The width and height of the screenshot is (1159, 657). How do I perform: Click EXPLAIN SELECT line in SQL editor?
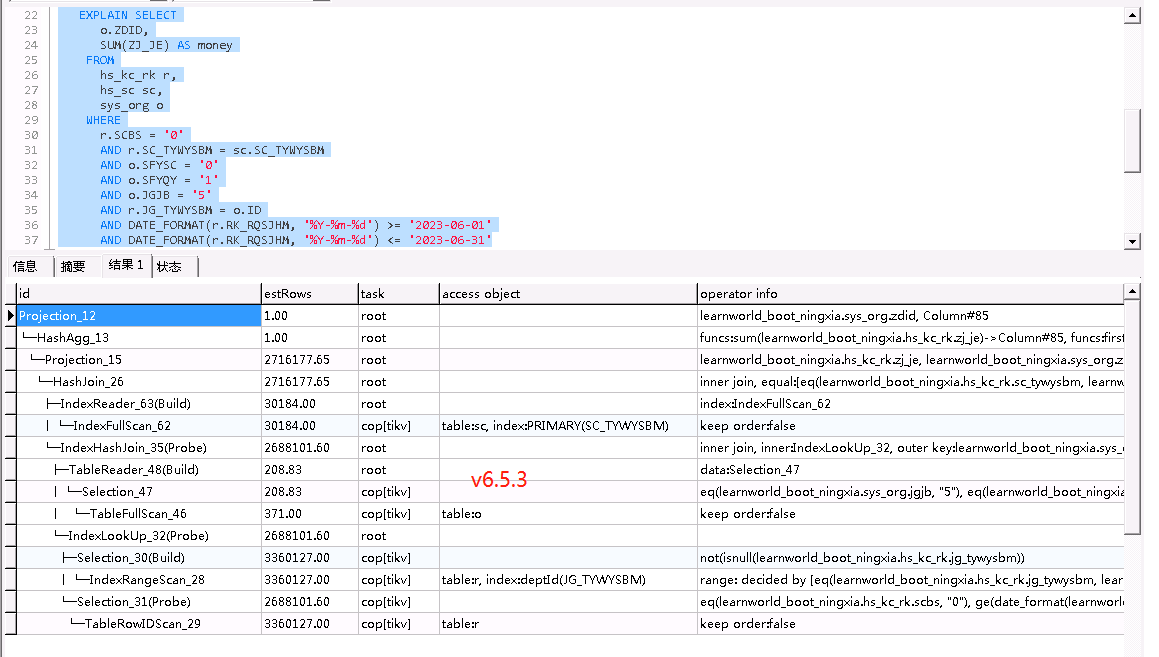point(128,15)
